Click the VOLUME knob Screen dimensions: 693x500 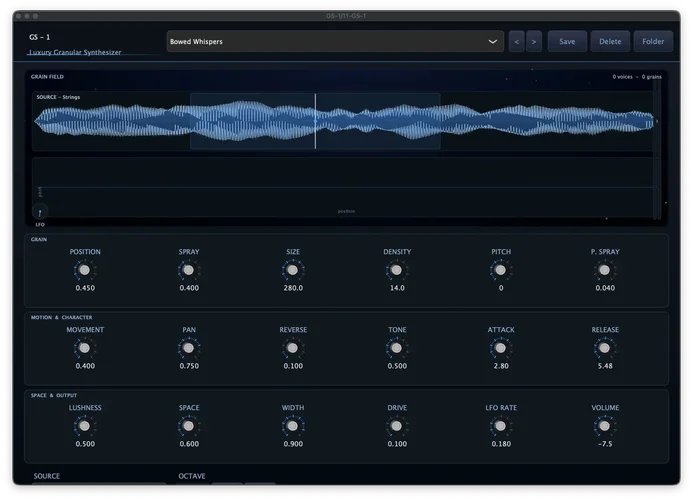(x=604, y=426)
